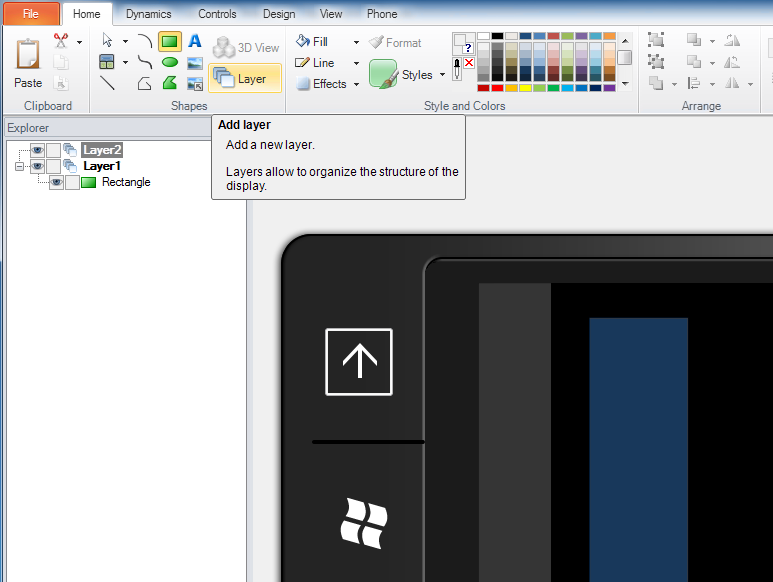Expand the Effects dropdown menu
Viewport: 773px width, 582px height.
(x=356, y=84)
